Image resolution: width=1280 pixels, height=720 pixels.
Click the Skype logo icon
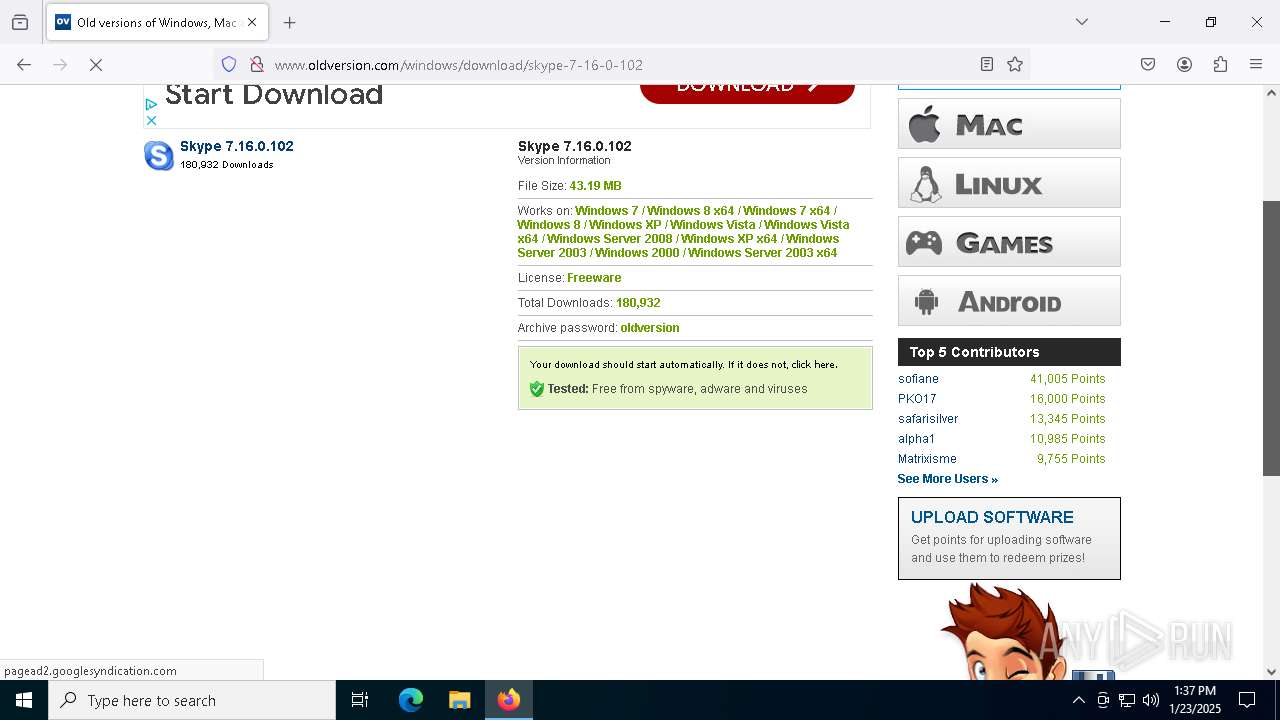pyautogui.click(x=159, y=155)
